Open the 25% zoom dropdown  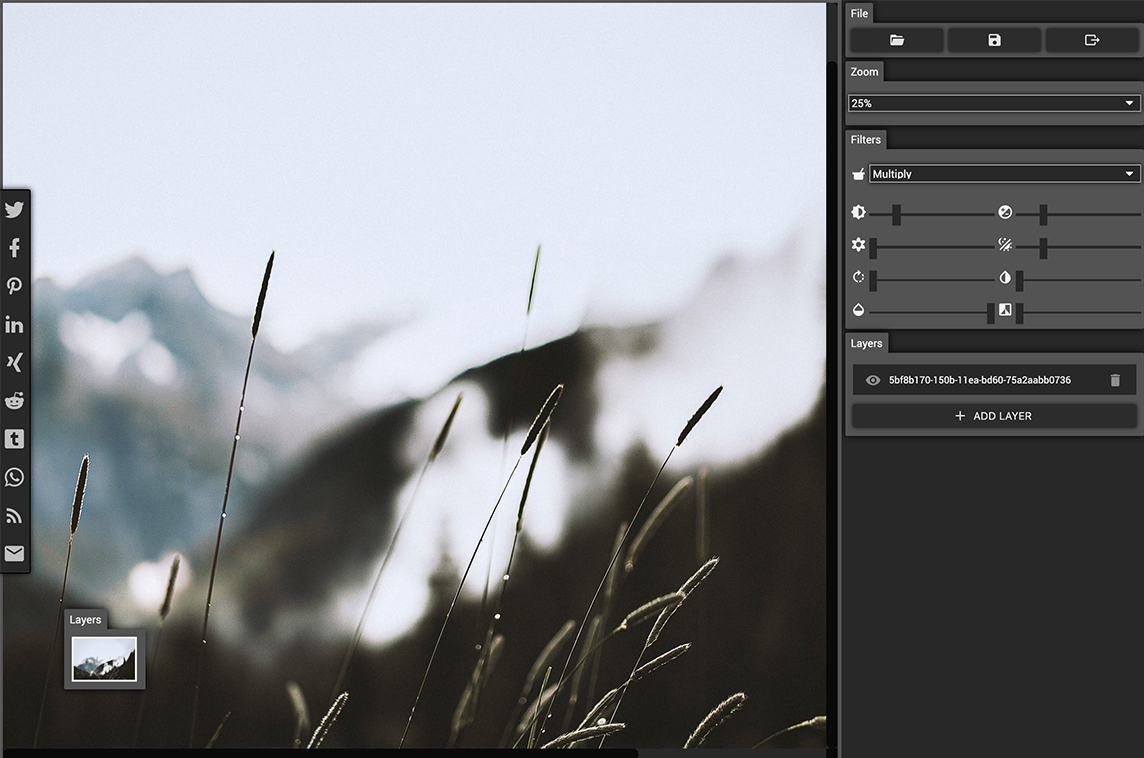[993, 102]
